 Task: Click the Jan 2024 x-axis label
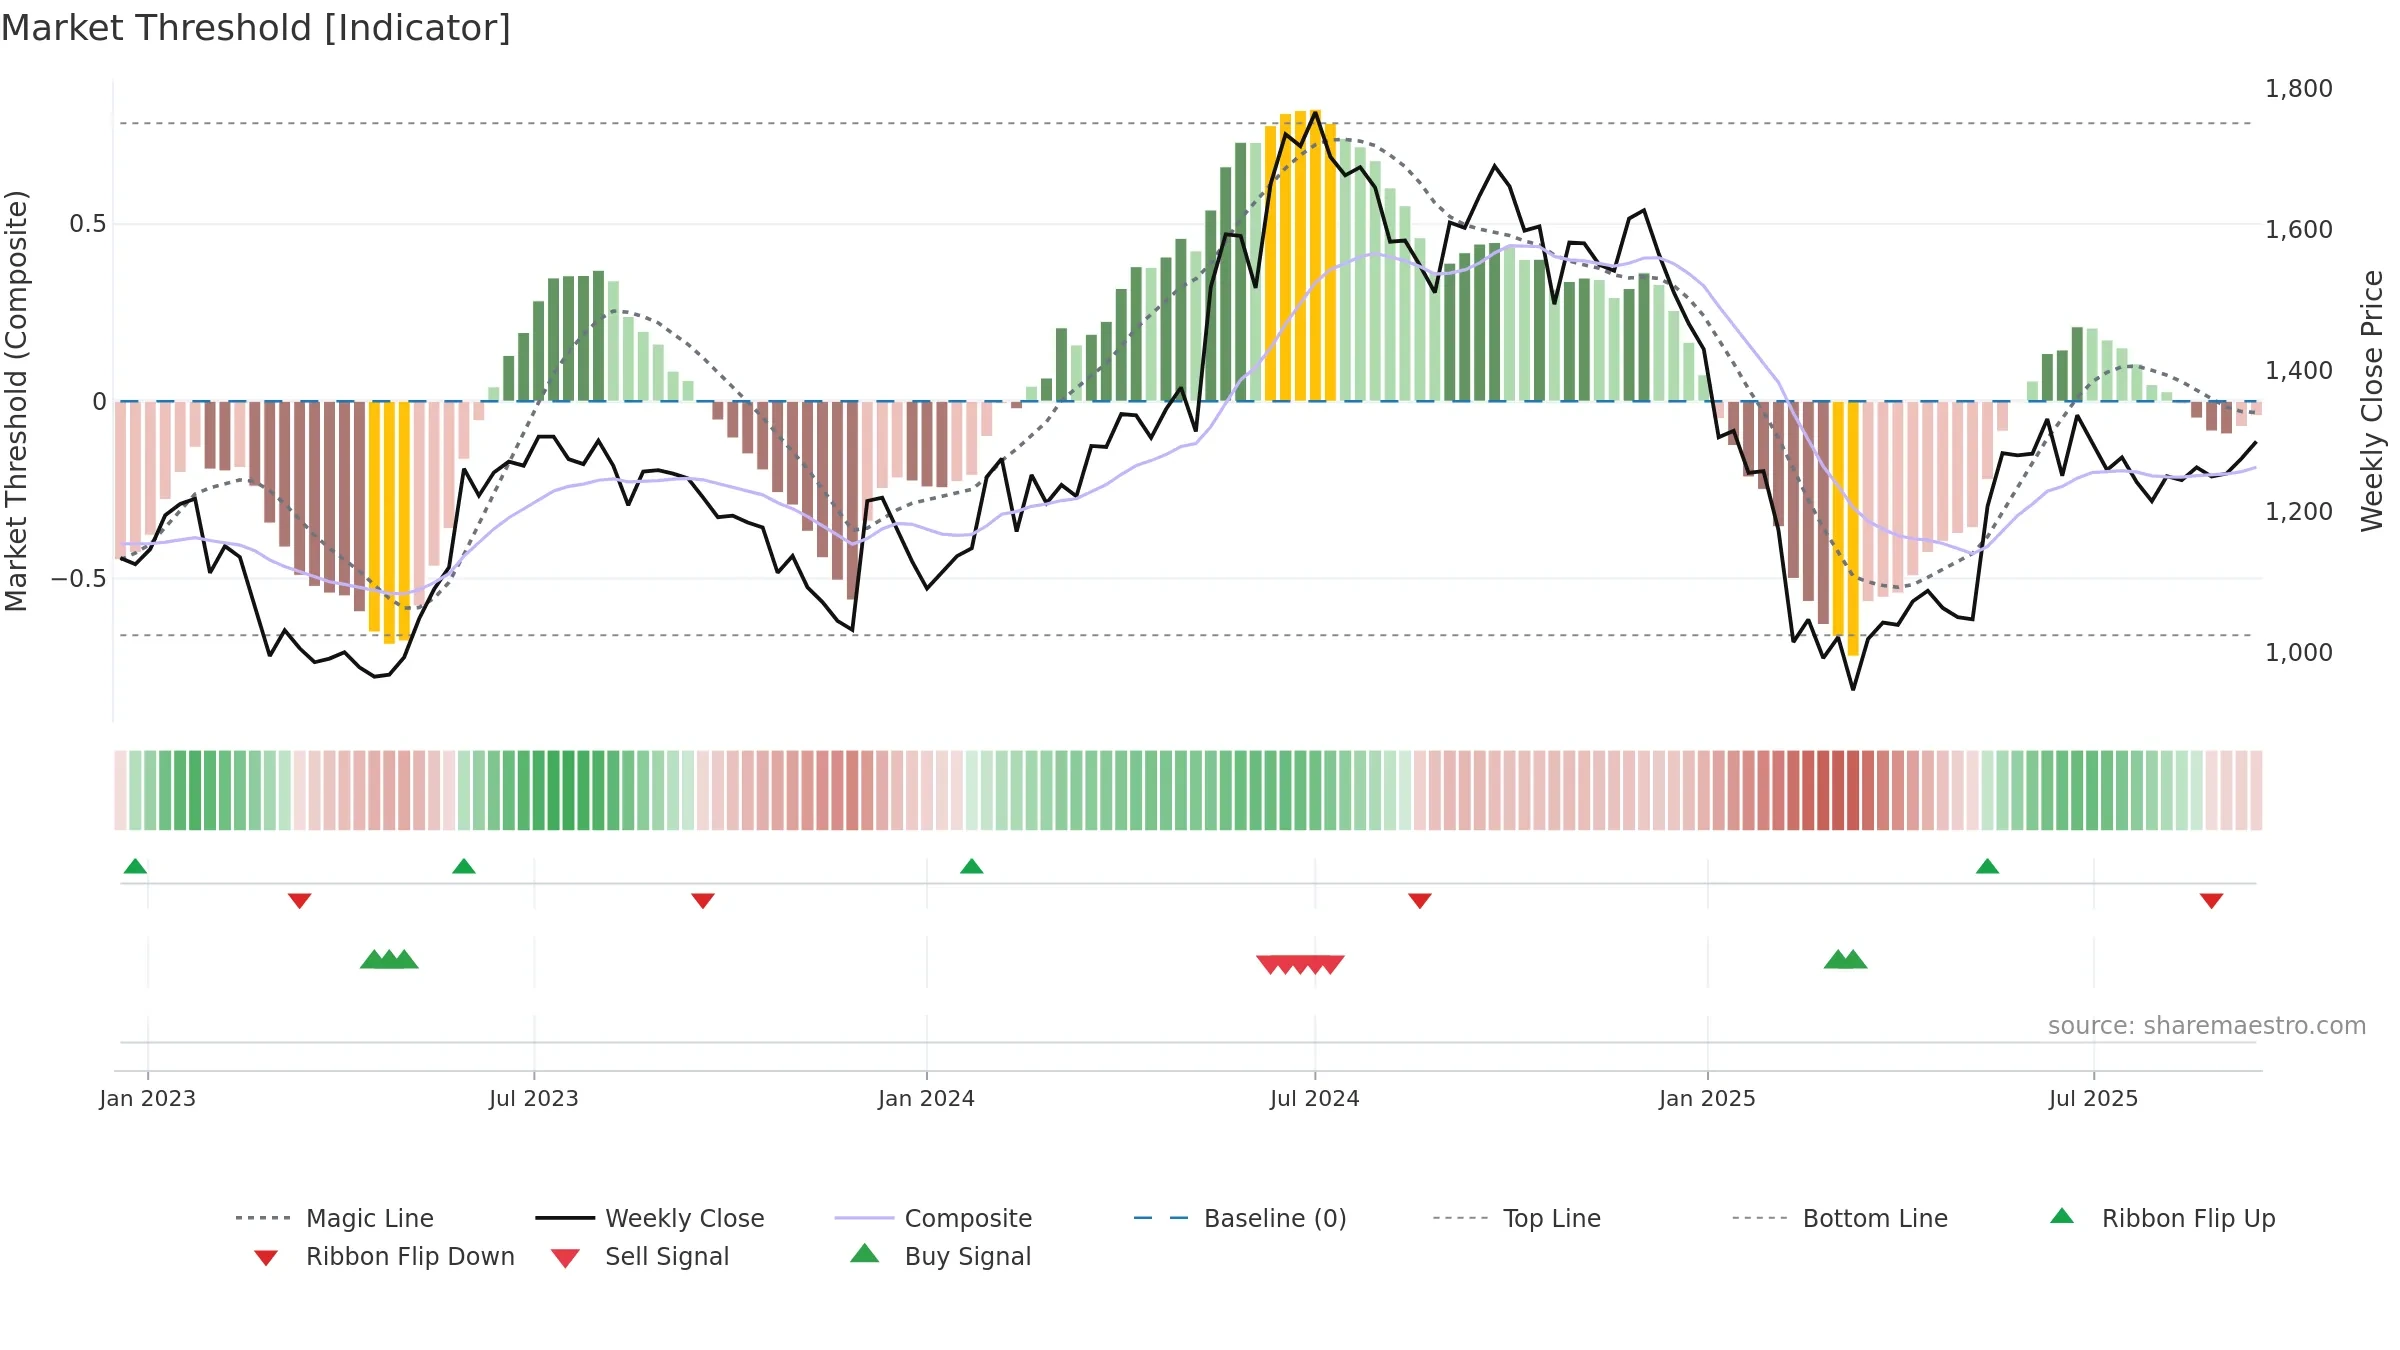[x=927, y=1098]
